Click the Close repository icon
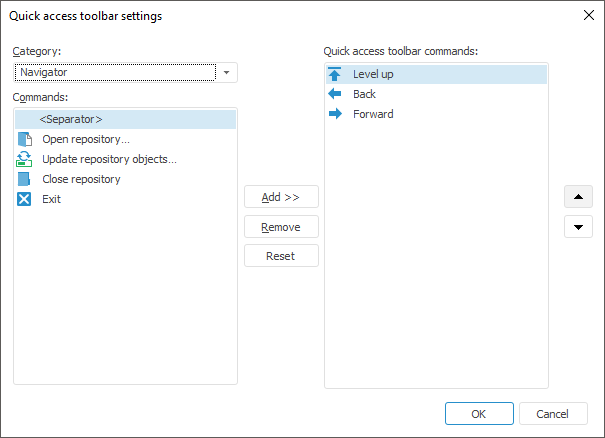This screenshot has width=605, height=438. pyautogui.click(x=25, y=179)
